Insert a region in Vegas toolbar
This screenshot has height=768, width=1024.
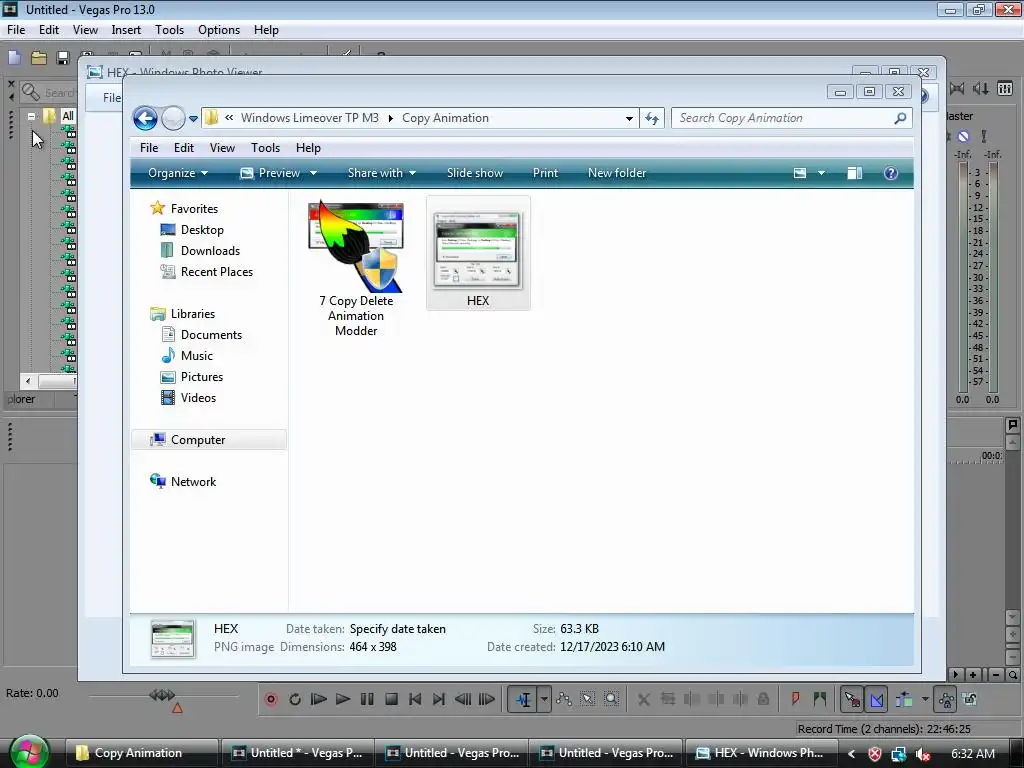point(820,699)
